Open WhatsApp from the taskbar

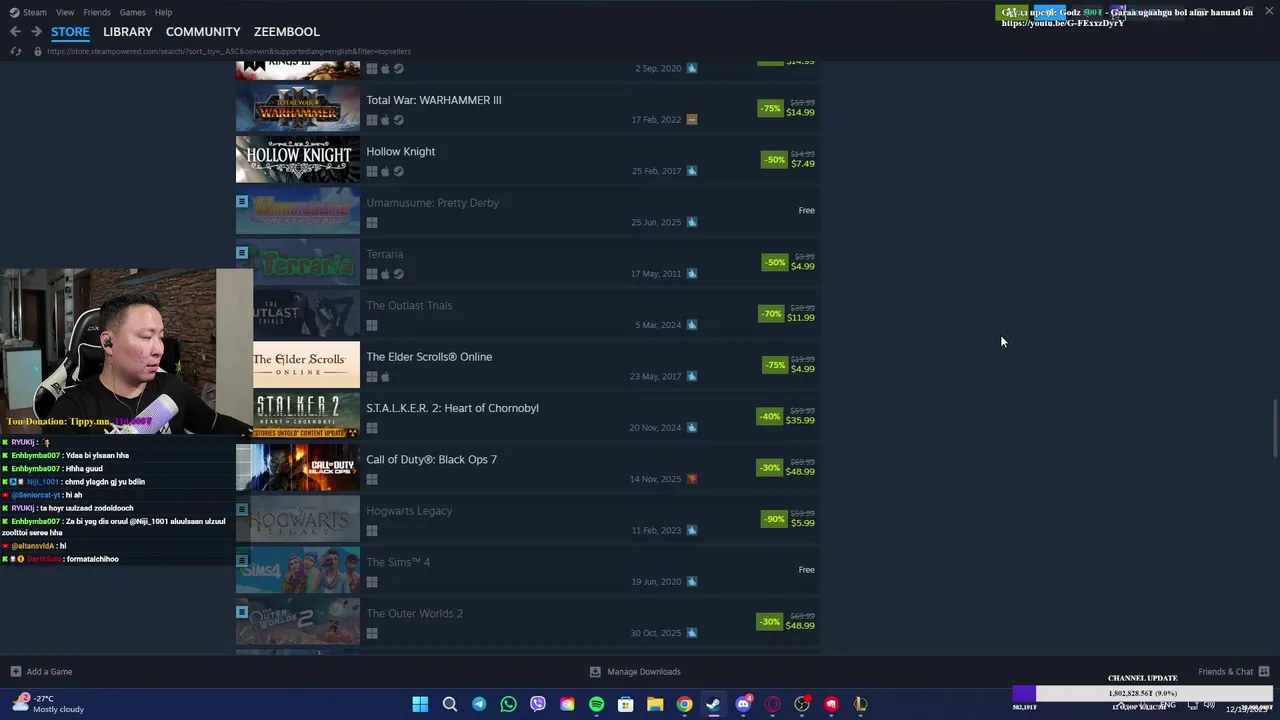click(508, 704)
